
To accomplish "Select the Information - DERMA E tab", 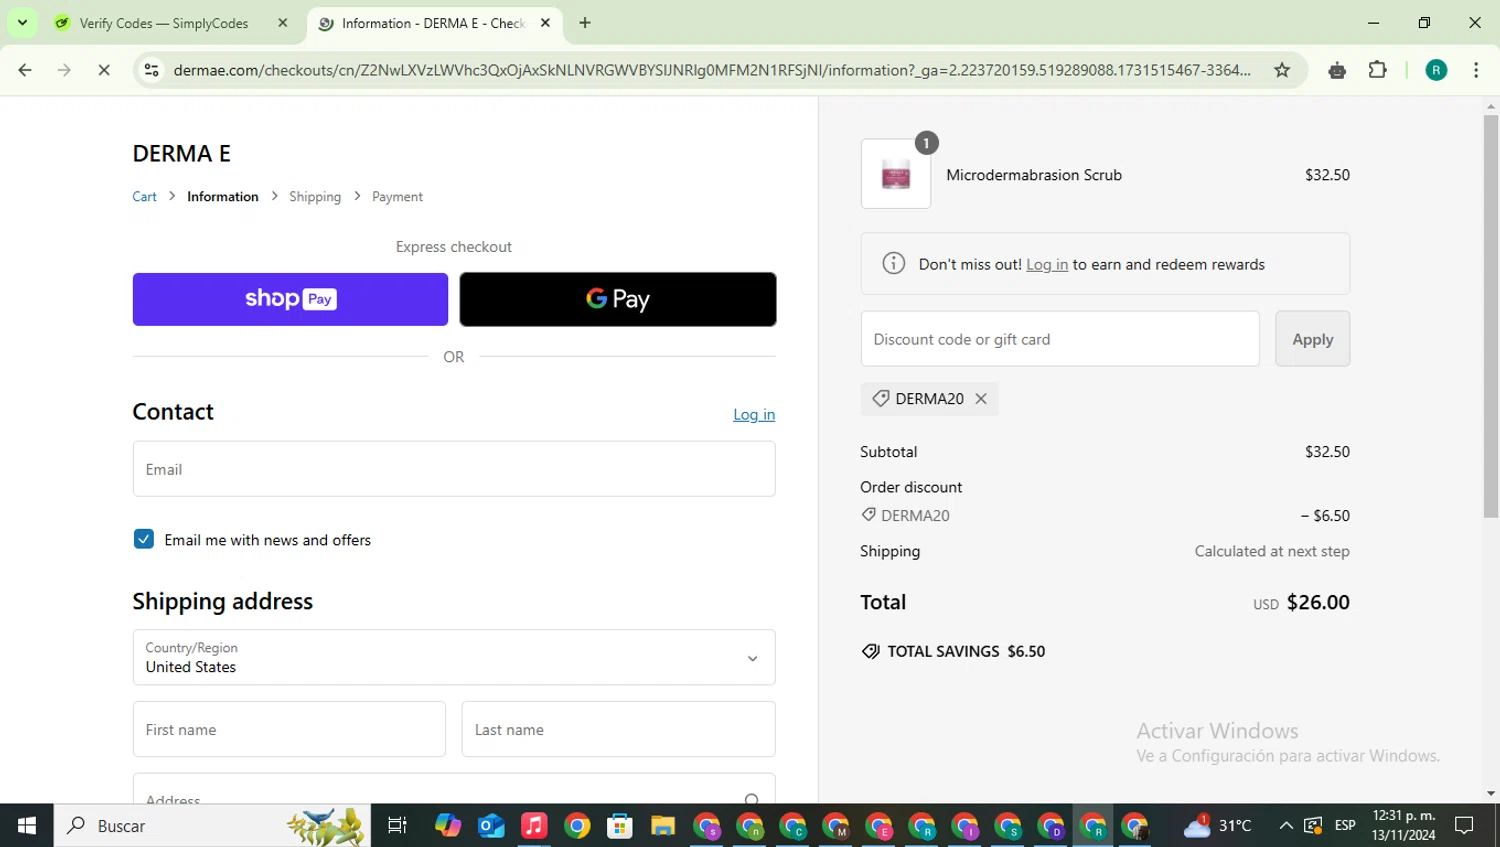I will [433, 23].
